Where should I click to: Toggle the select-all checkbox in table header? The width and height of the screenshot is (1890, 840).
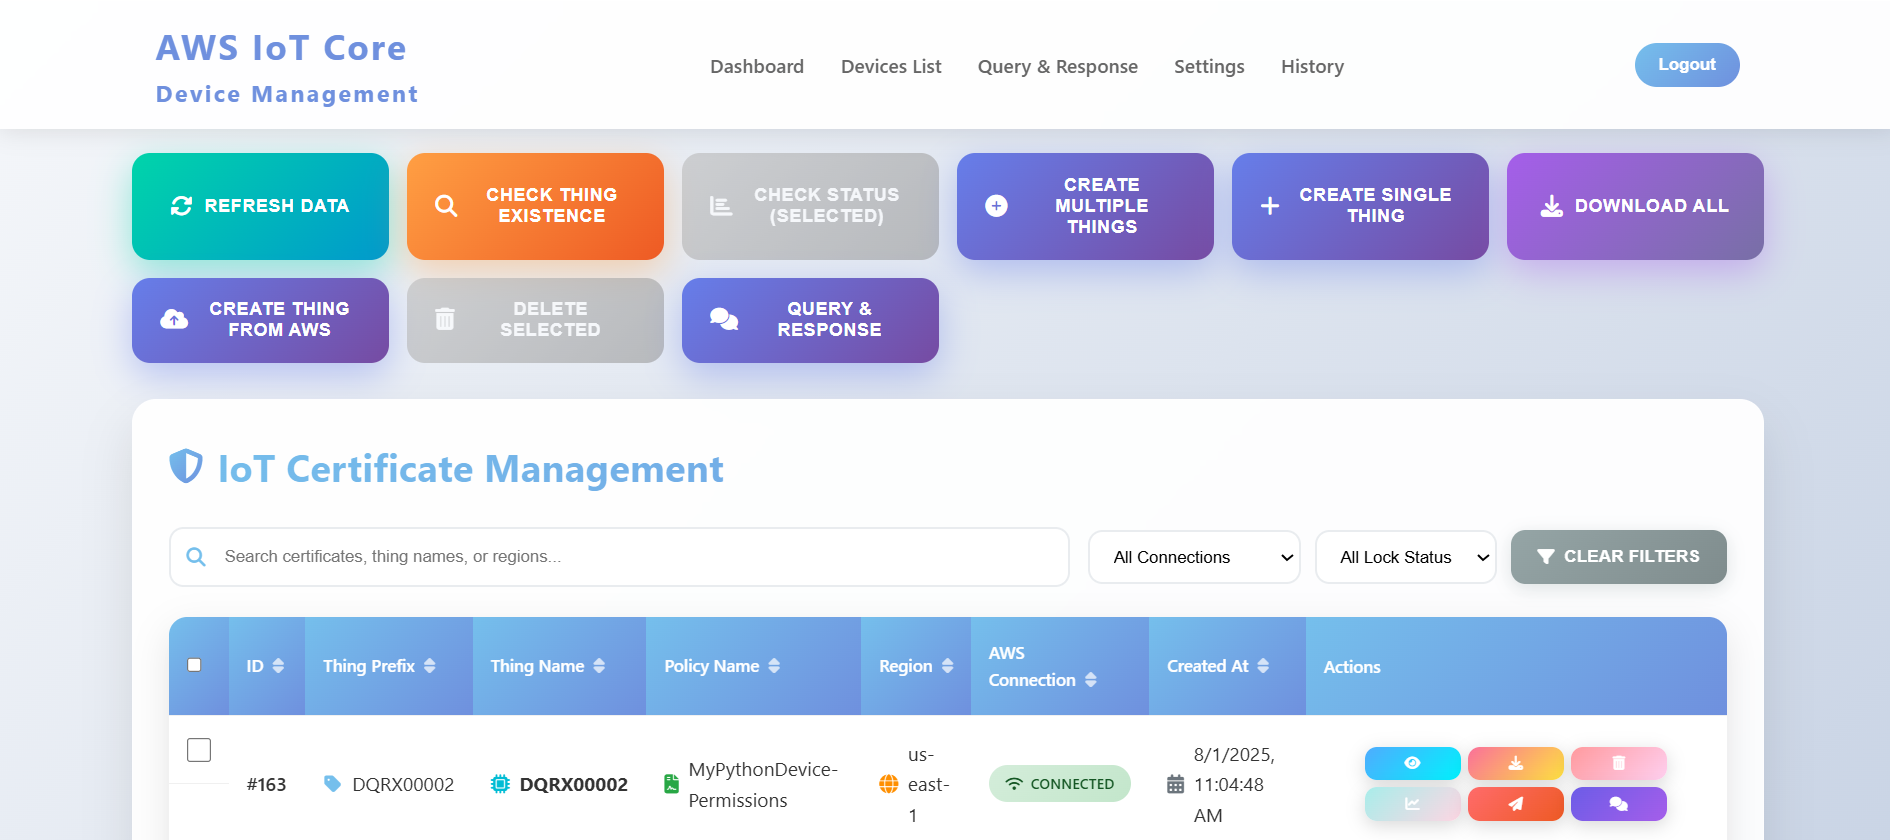pyautogui.click(x=195, y=665)
